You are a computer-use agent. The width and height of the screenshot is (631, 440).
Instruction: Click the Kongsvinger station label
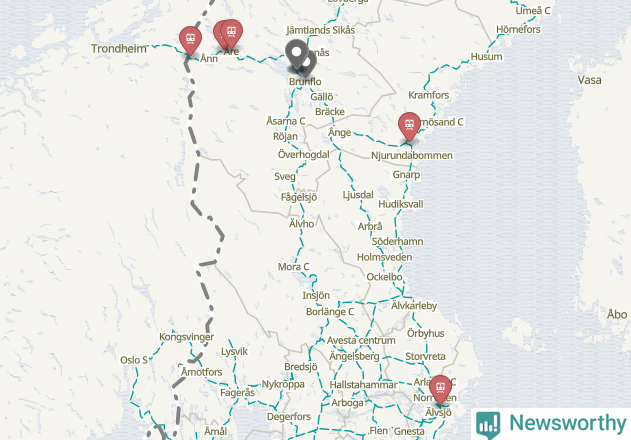pos(186,337)
